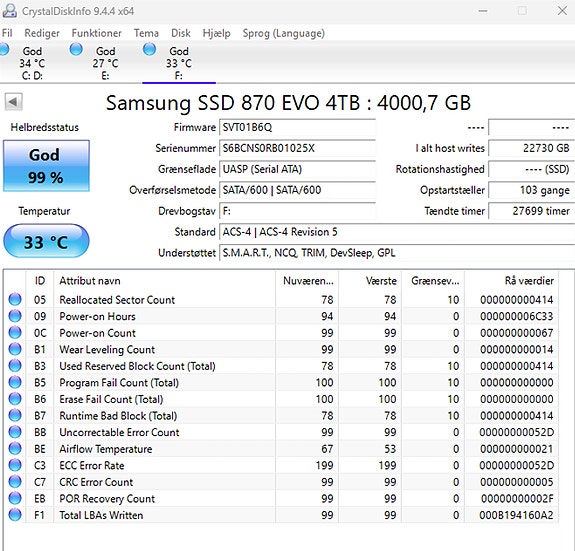Click the CrystalDiskInfo title bar app icon

[x=9, y=11]
